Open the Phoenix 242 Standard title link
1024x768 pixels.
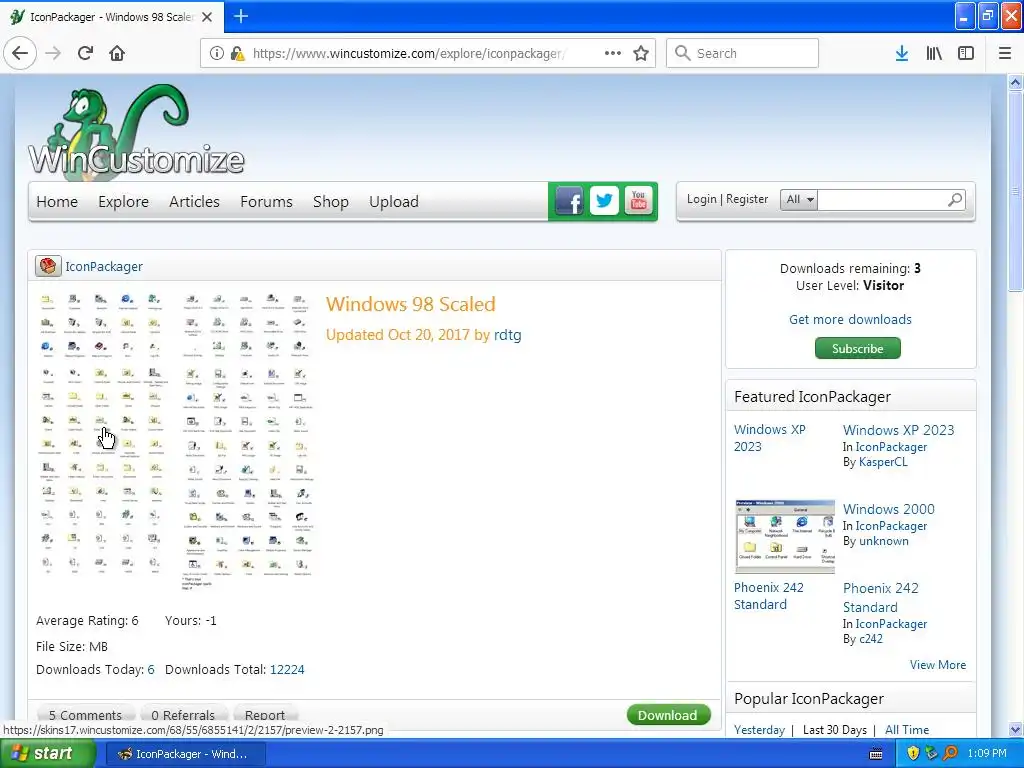pos(880,598)
